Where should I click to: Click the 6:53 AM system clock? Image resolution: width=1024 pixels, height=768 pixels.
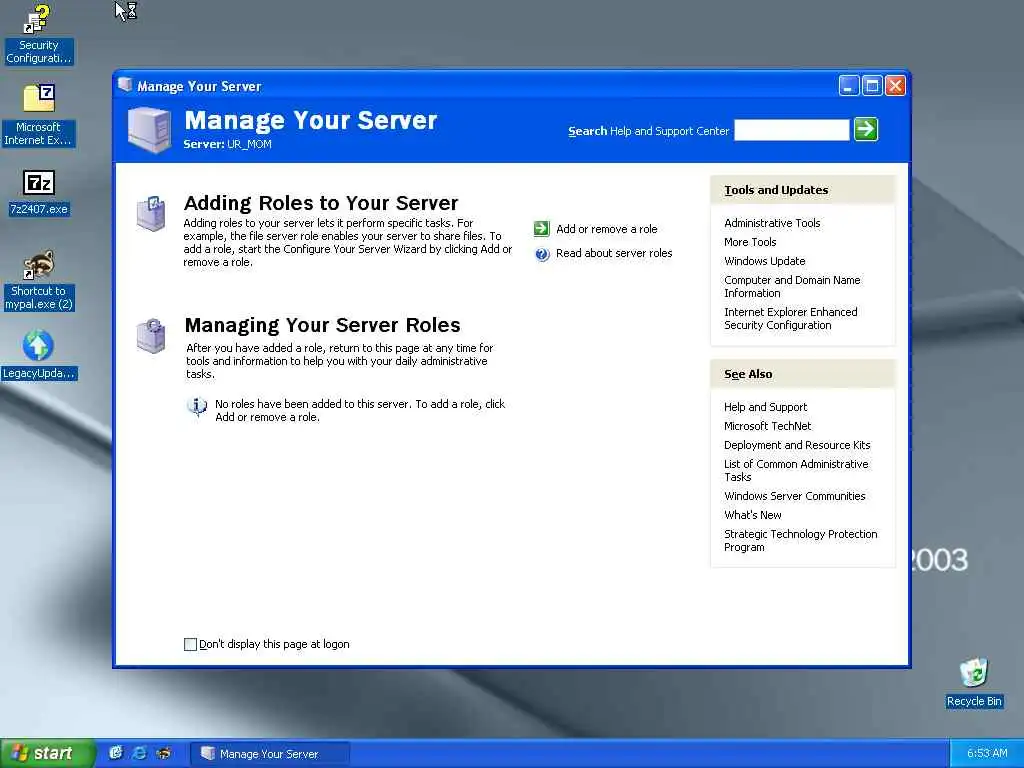point(987,754)
